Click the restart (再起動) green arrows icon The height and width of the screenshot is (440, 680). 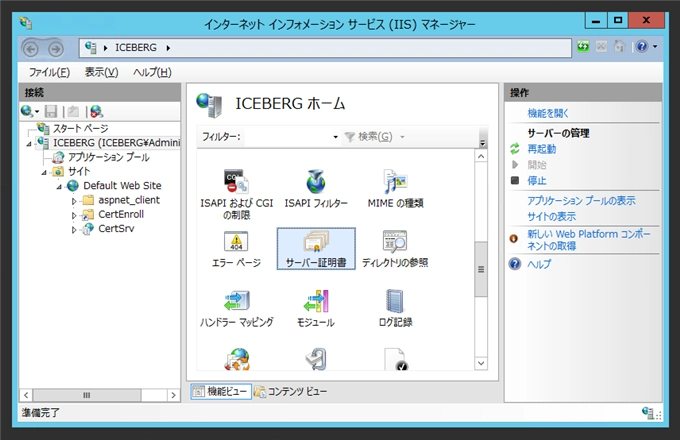tap(515, 149)
